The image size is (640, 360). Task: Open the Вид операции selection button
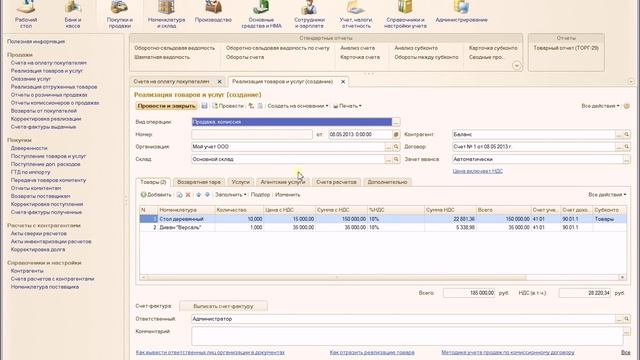click(396, 122)
